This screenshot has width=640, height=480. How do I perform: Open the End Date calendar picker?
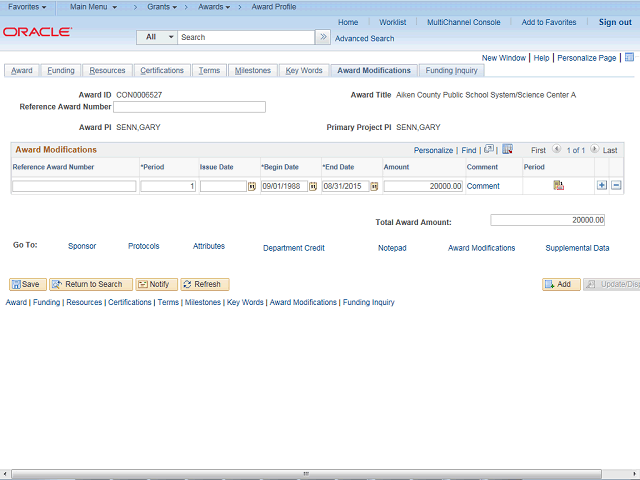[374, 187]
